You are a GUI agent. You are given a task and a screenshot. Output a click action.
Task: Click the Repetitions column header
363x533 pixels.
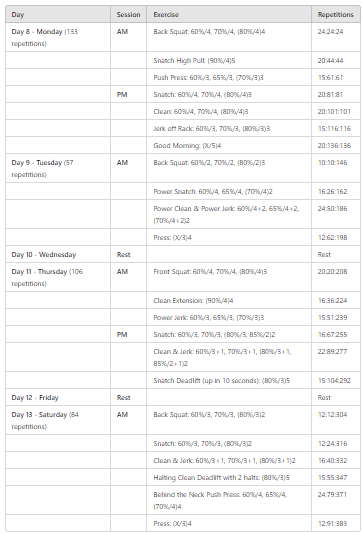[336, 14]
